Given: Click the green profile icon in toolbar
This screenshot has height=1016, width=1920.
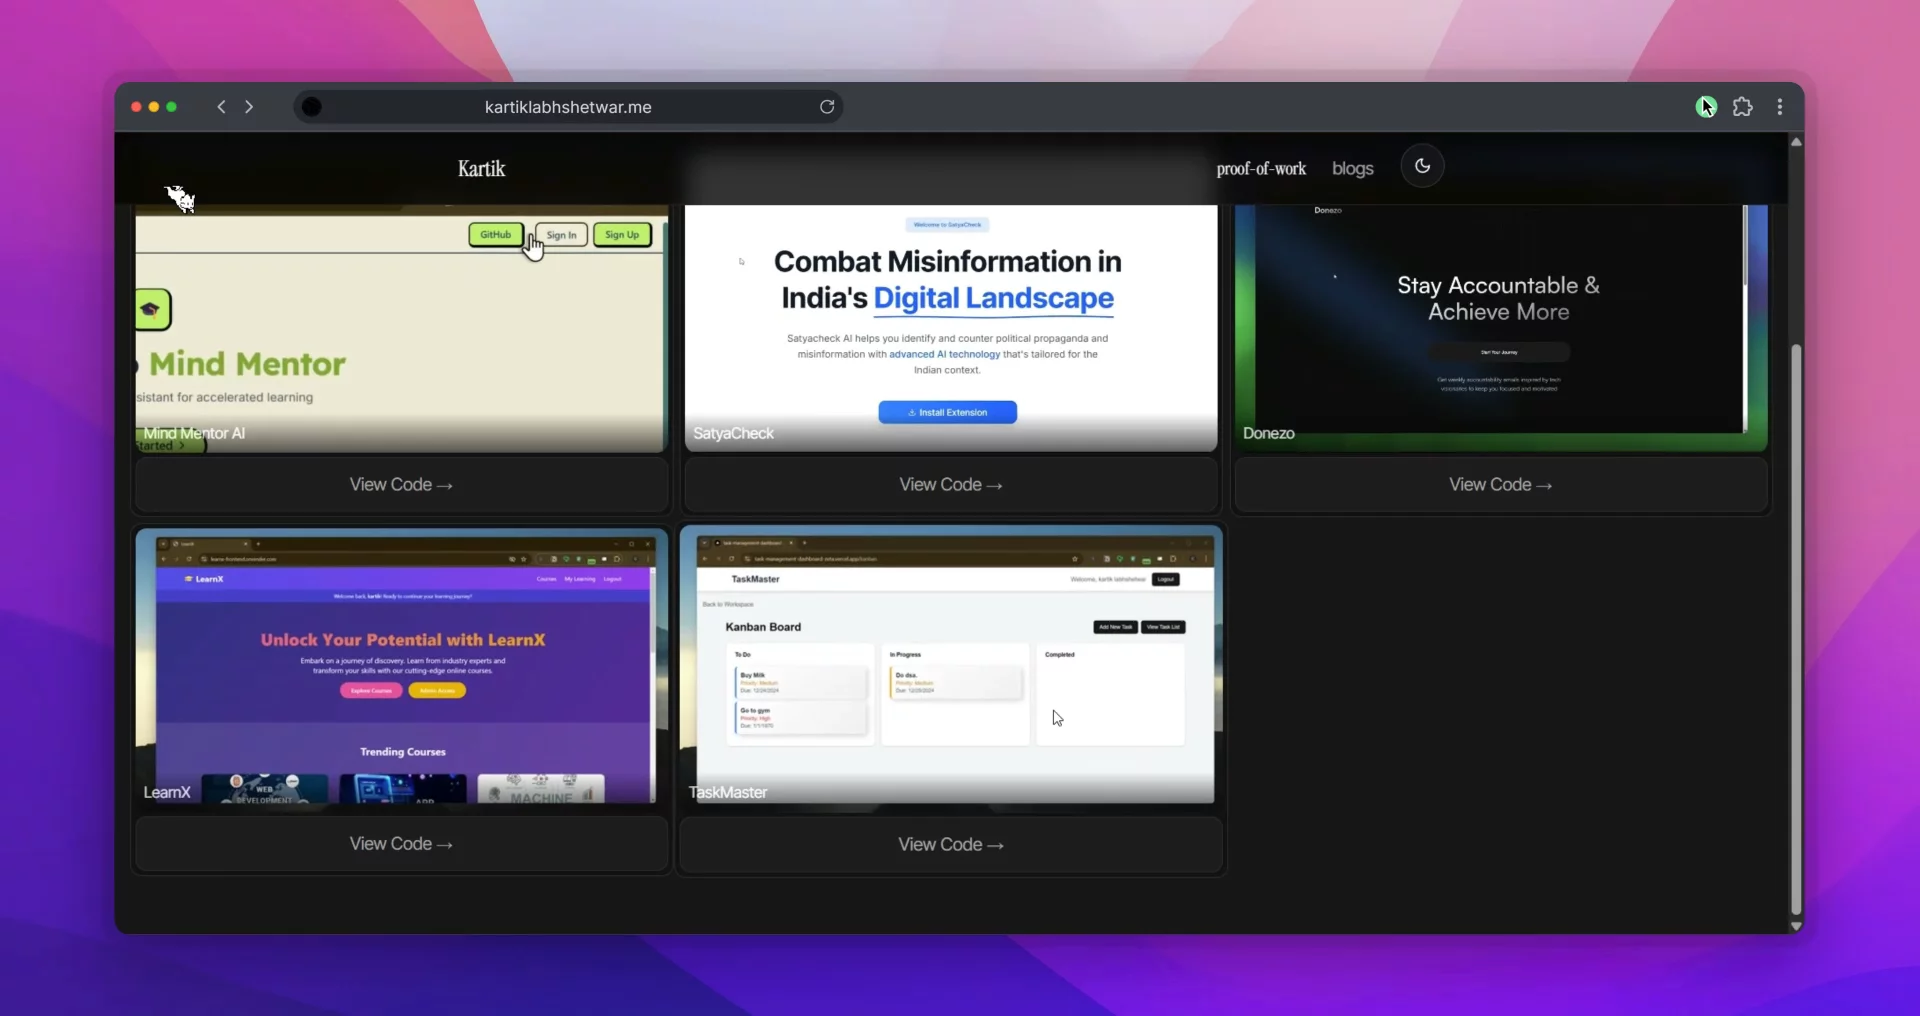Looking at the screenshot, I should tap(1705, 107).
